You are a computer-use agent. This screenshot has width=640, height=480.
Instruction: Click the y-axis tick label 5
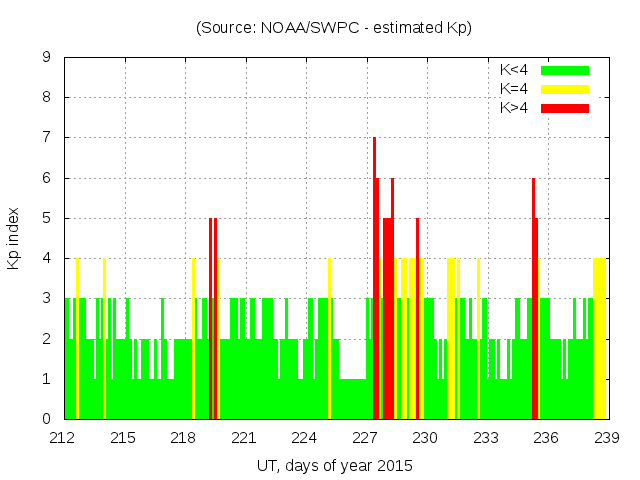[47, 218]
